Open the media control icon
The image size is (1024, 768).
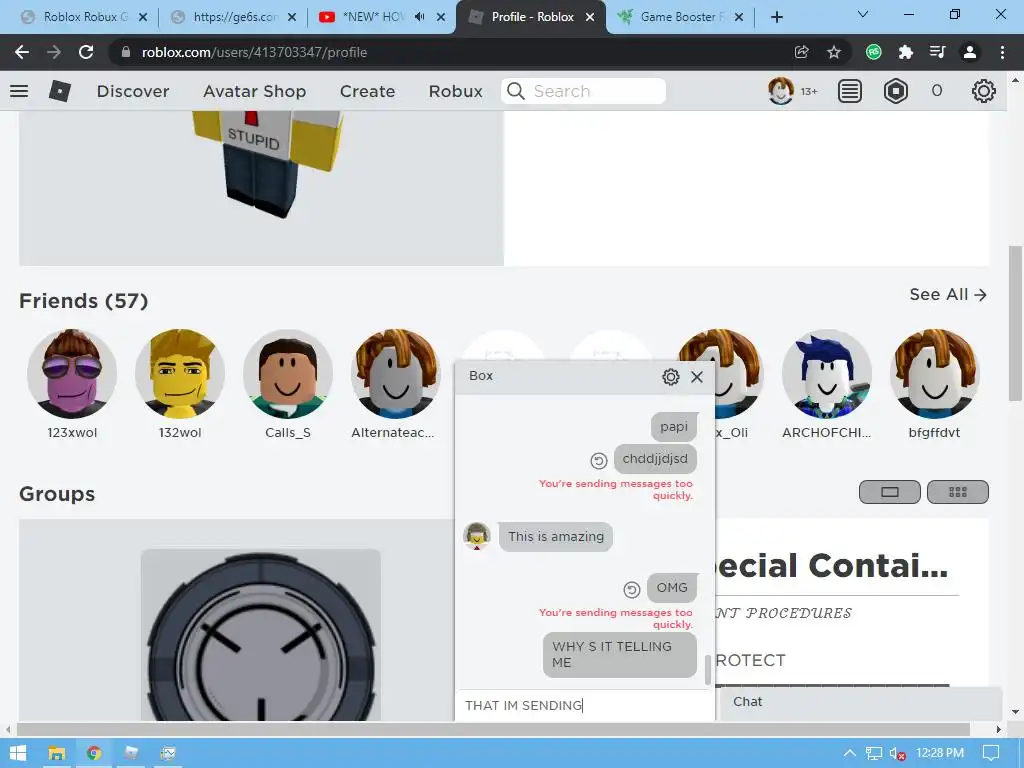tap(937, 52)
